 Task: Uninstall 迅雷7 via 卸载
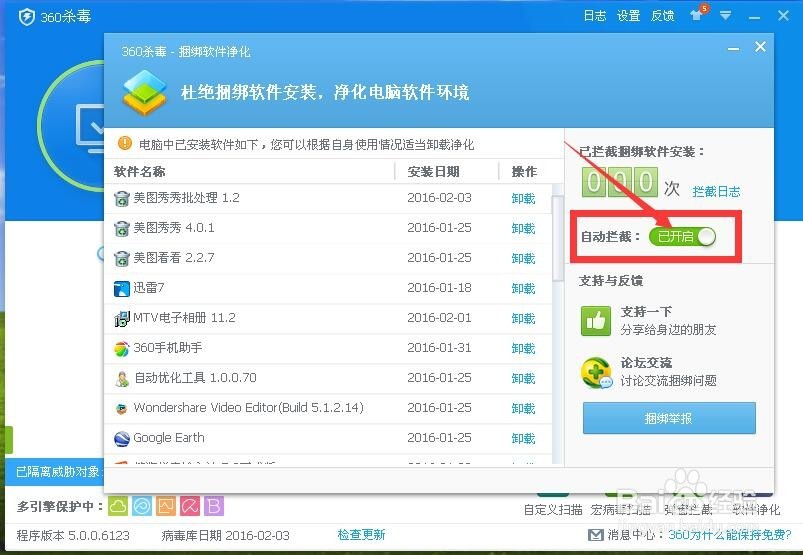pyautogui.click(x=523, y=288)
